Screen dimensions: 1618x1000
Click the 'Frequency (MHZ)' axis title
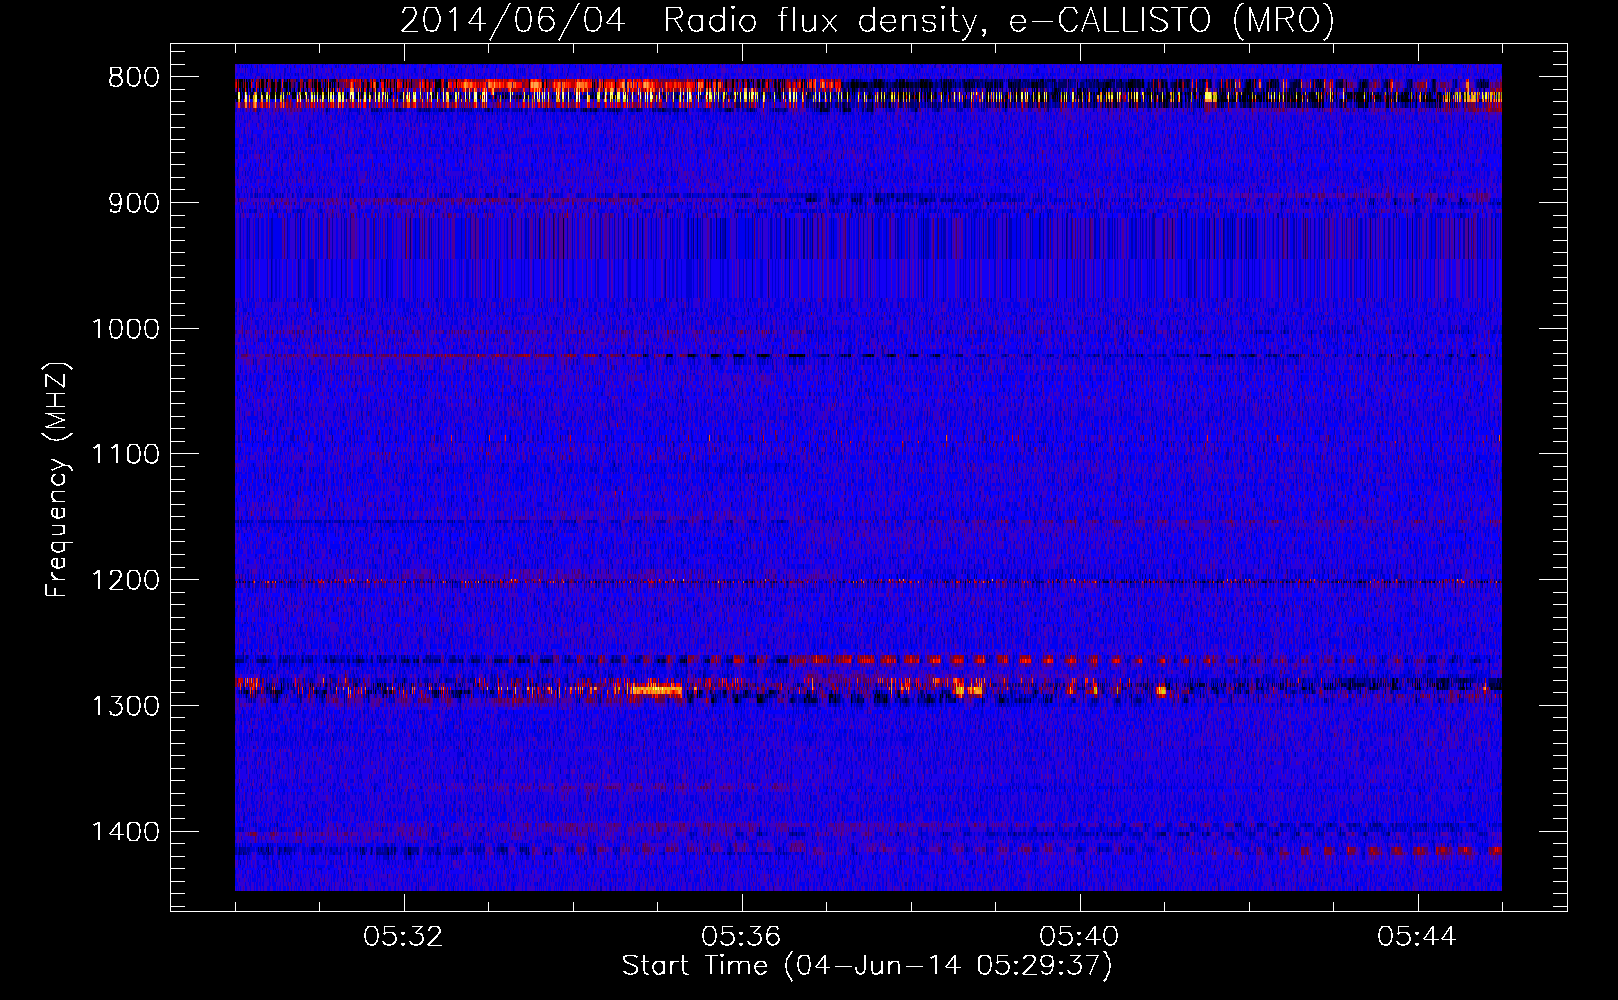[57, 479]
